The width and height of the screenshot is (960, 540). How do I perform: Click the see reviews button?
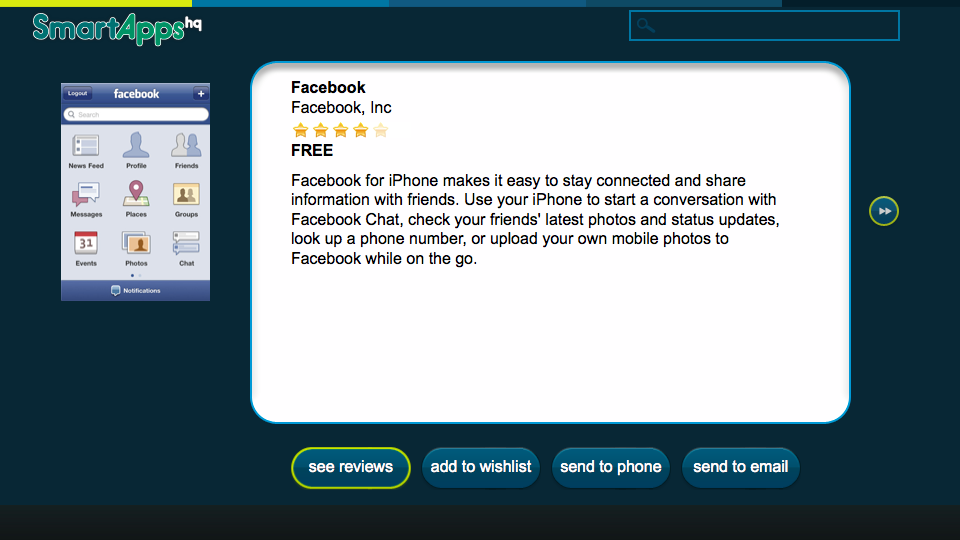pyautogui.click(x=351, y=468)
